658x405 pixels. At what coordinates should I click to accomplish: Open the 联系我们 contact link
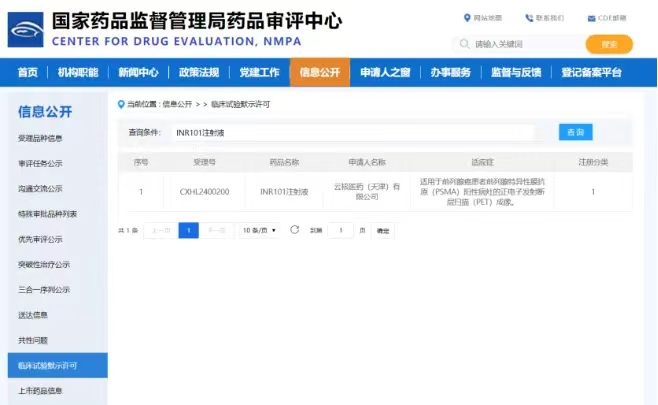coord(550,18)
